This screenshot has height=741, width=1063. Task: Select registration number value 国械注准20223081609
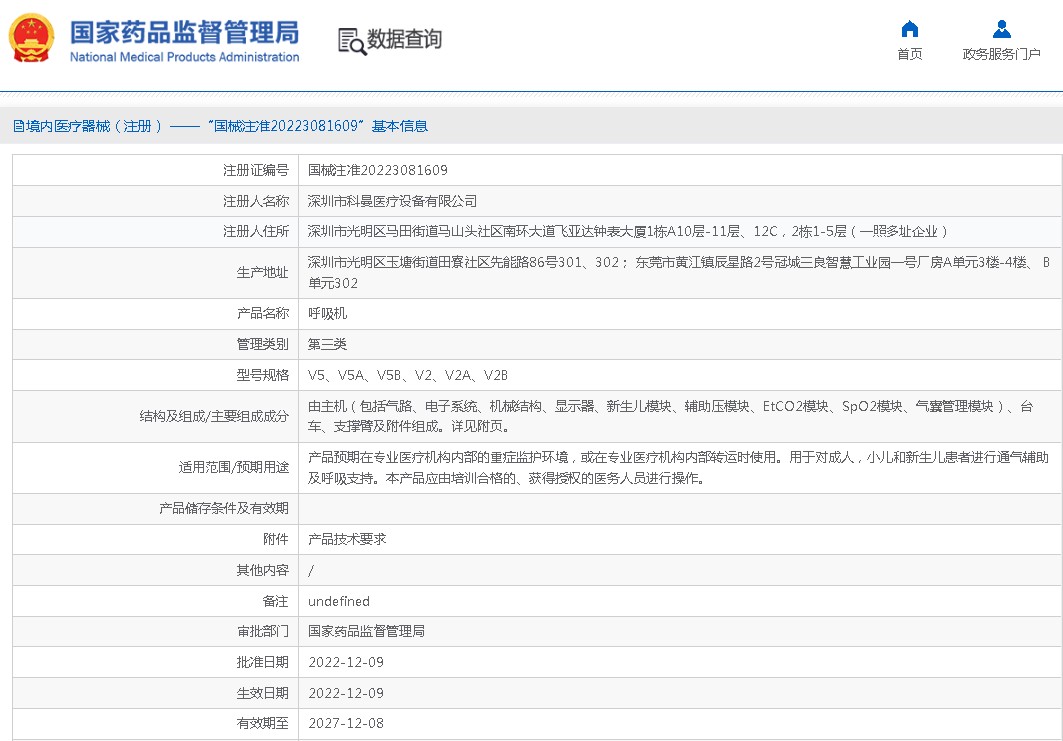[x=378, y=170]
